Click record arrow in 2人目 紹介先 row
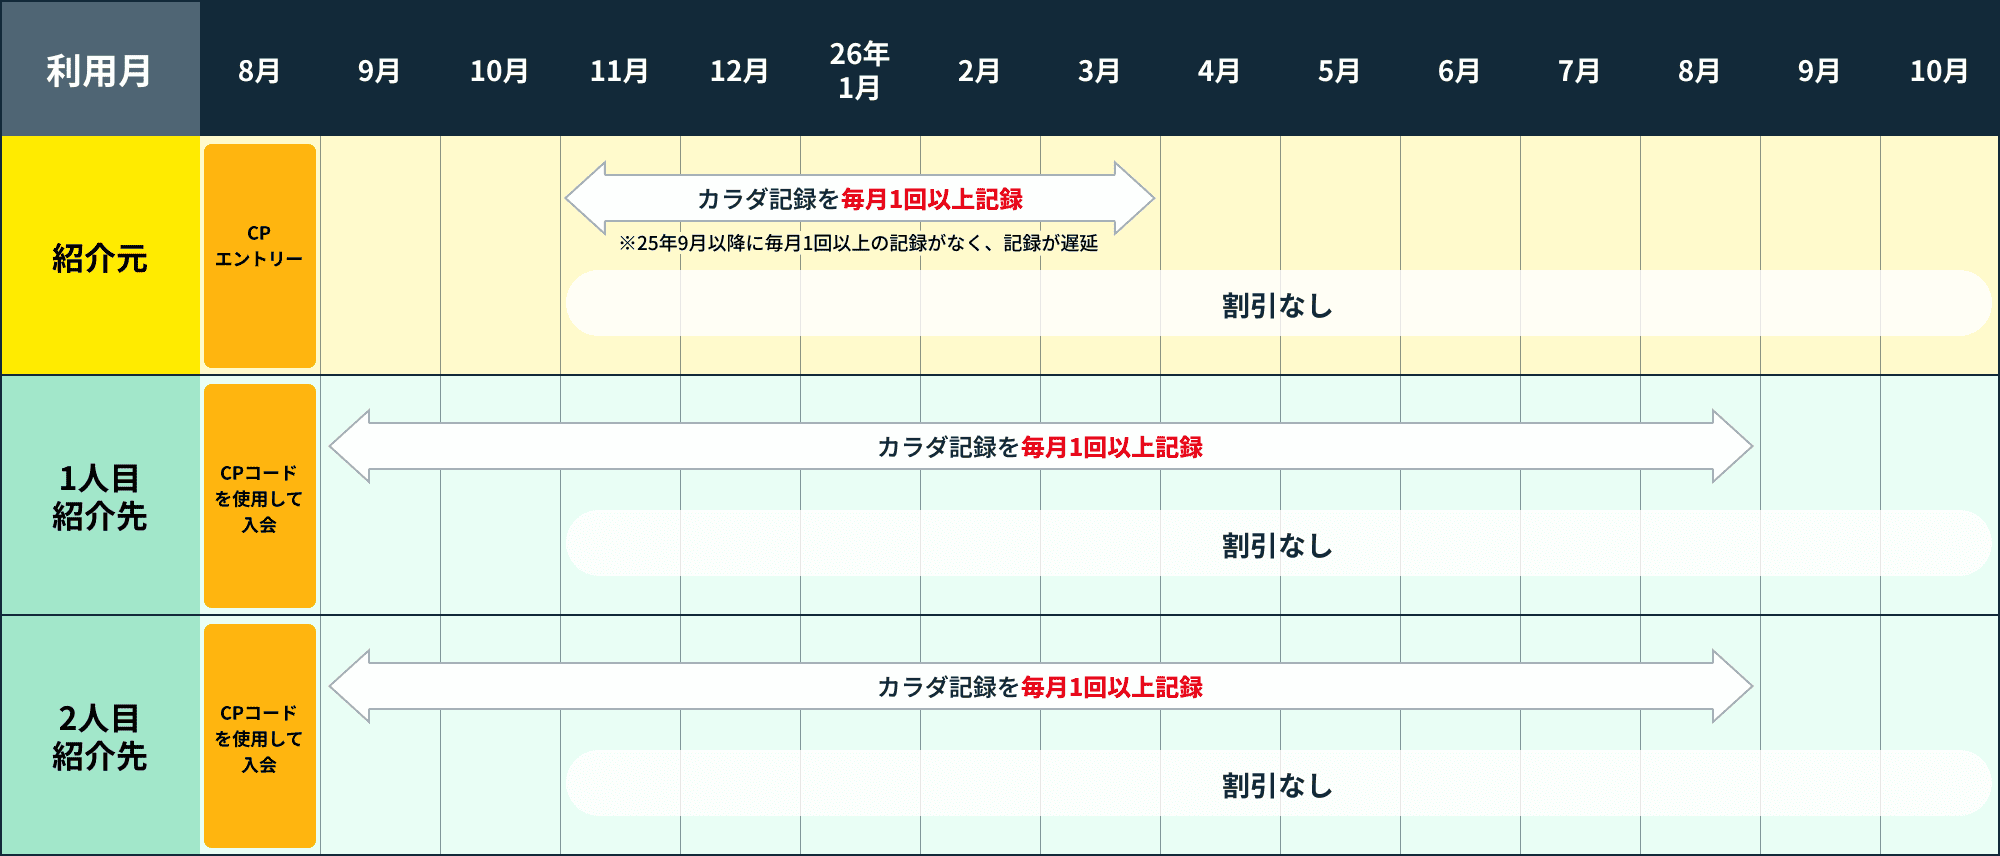 (1040, 686)
